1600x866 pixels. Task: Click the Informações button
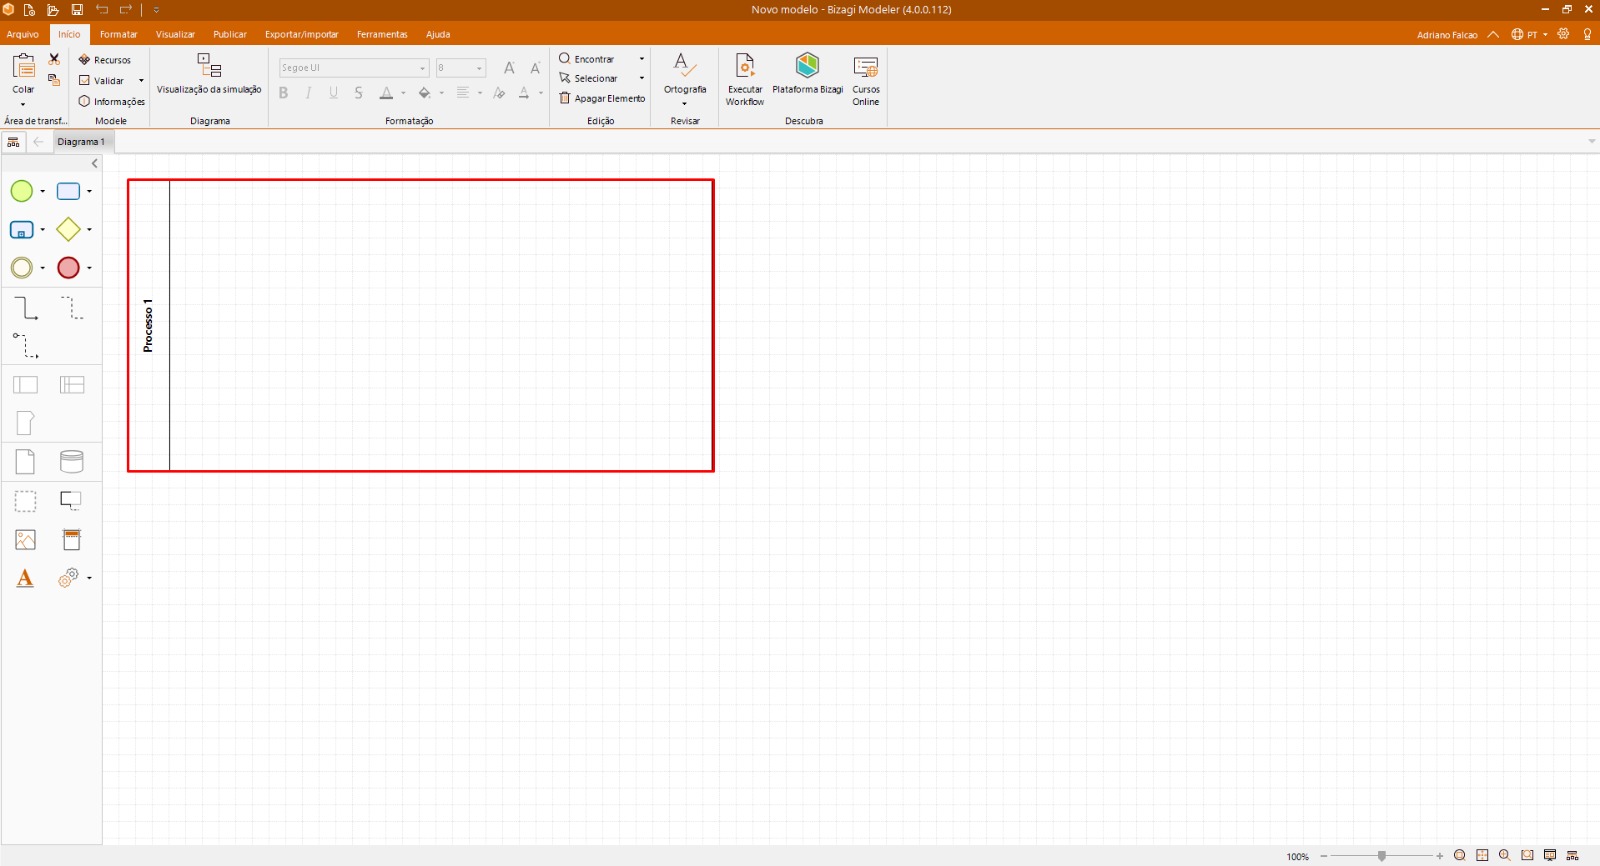(112, 102)
